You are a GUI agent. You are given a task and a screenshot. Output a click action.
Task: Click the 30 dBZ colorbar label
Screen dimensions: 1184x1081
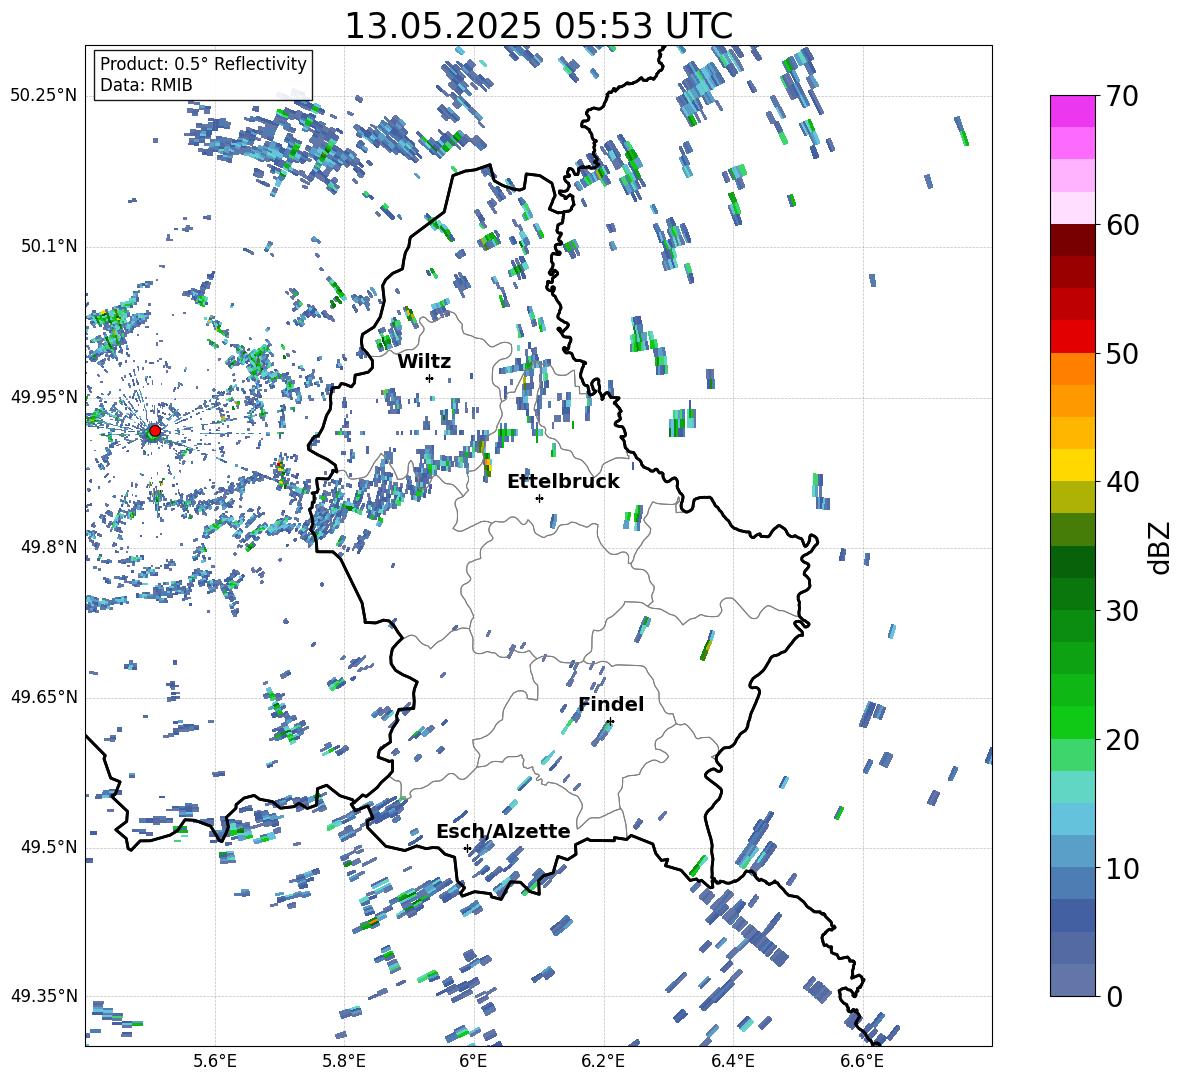tap(1122, 610)
